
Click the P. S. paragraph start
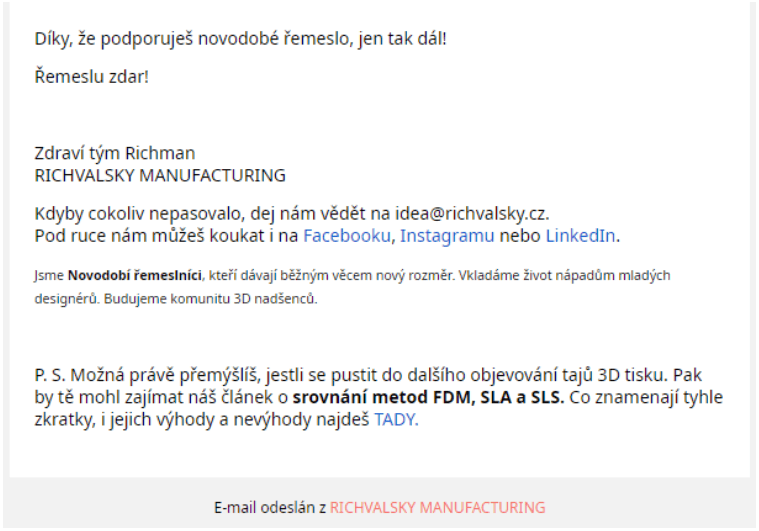point(50,375)
